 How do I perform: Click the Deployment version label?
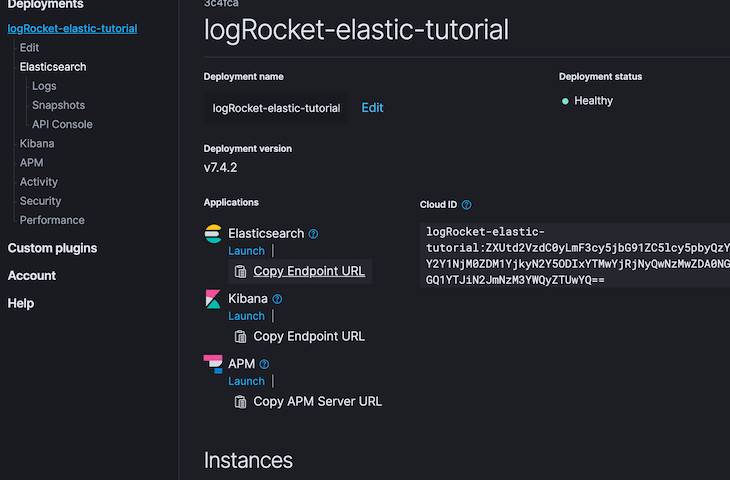coord(248,149)
